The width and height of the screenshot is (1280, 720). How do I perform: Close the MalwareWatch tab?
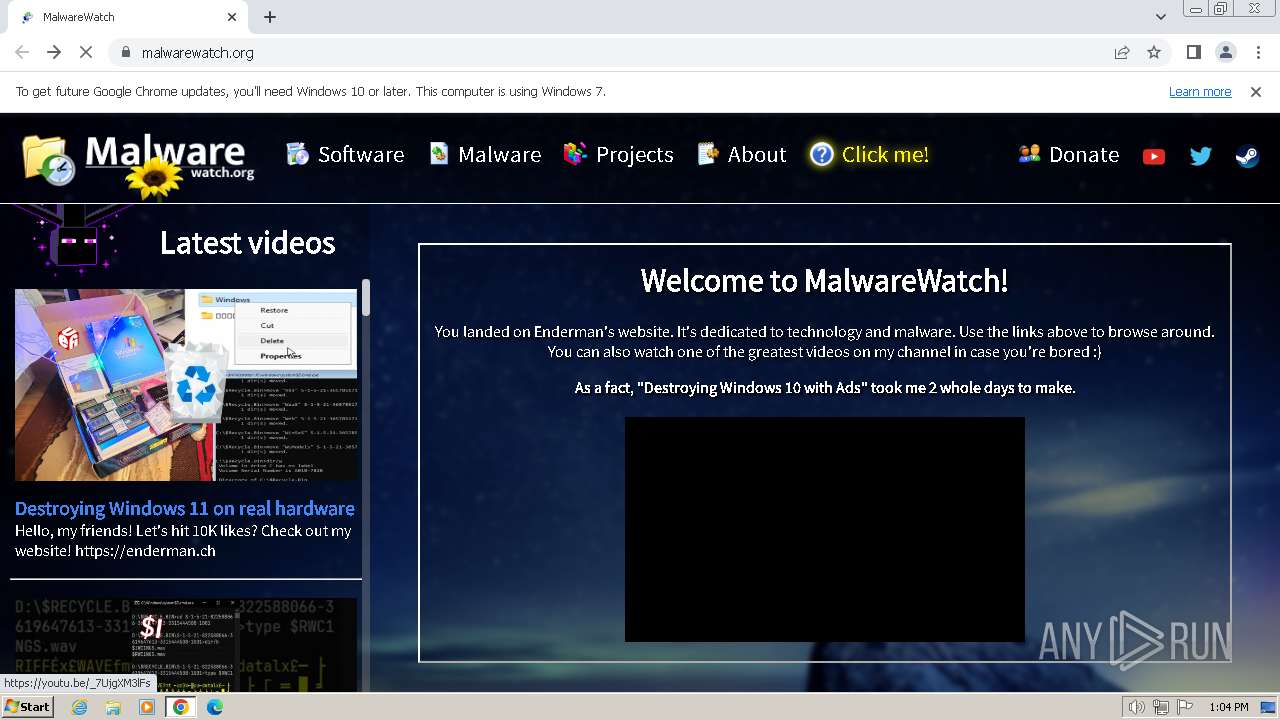232,17
